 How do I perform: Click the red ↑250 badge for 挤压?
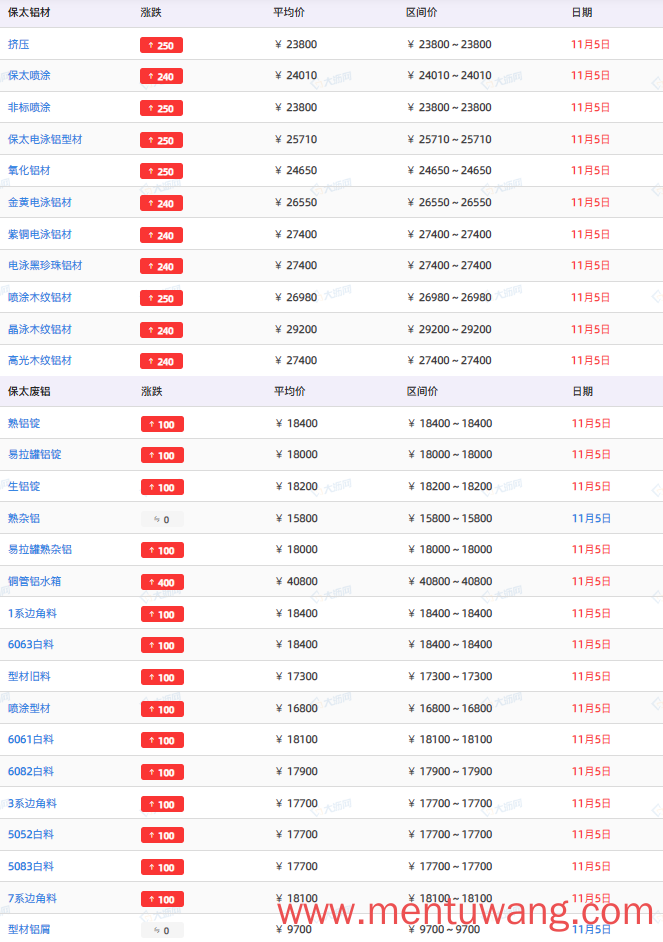tap(162, 45)
